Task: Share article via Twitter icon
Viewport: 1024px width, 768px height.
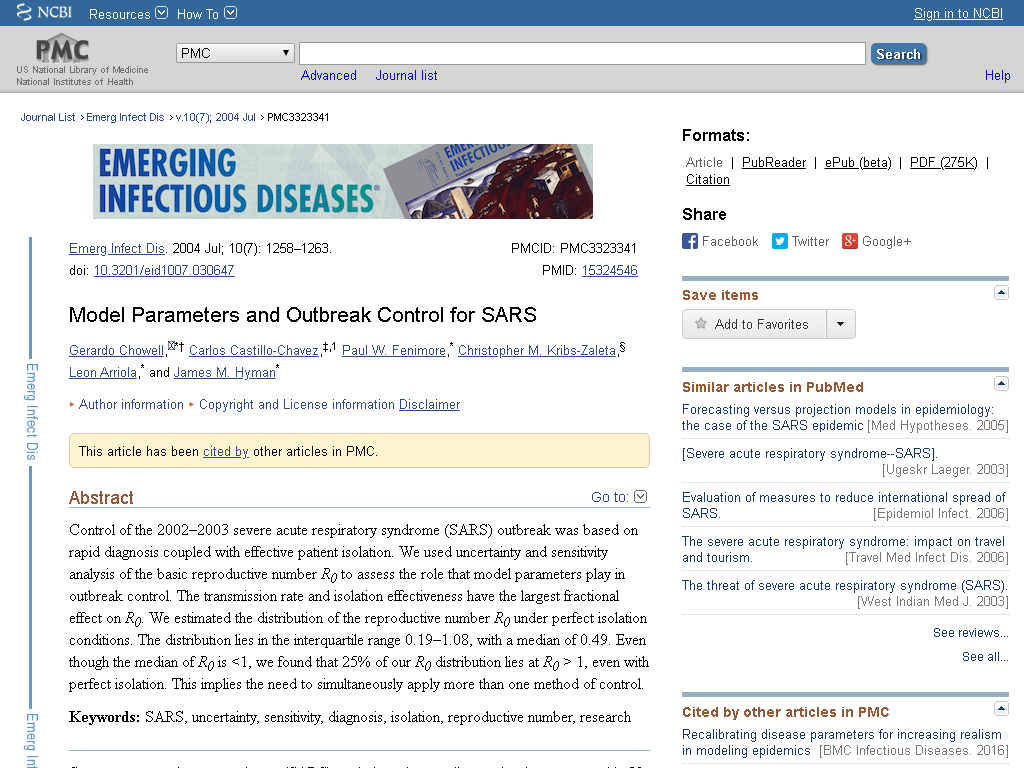Action: (x=780, y=241)
